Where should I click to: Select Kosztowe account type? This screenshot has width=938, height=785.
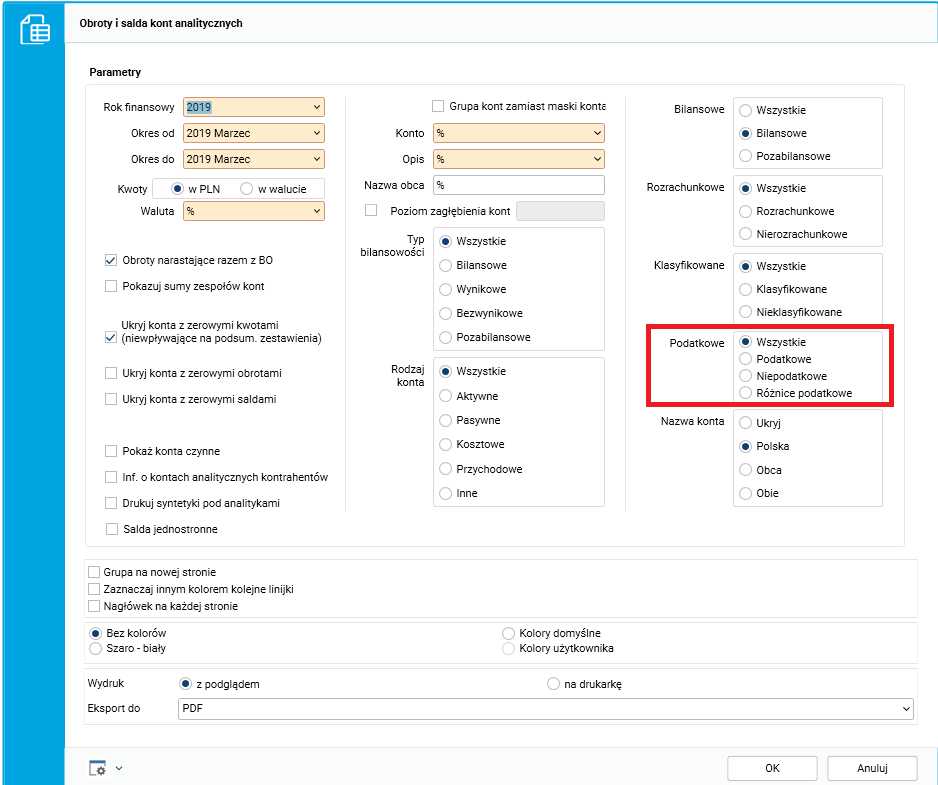tap(446, 444)
